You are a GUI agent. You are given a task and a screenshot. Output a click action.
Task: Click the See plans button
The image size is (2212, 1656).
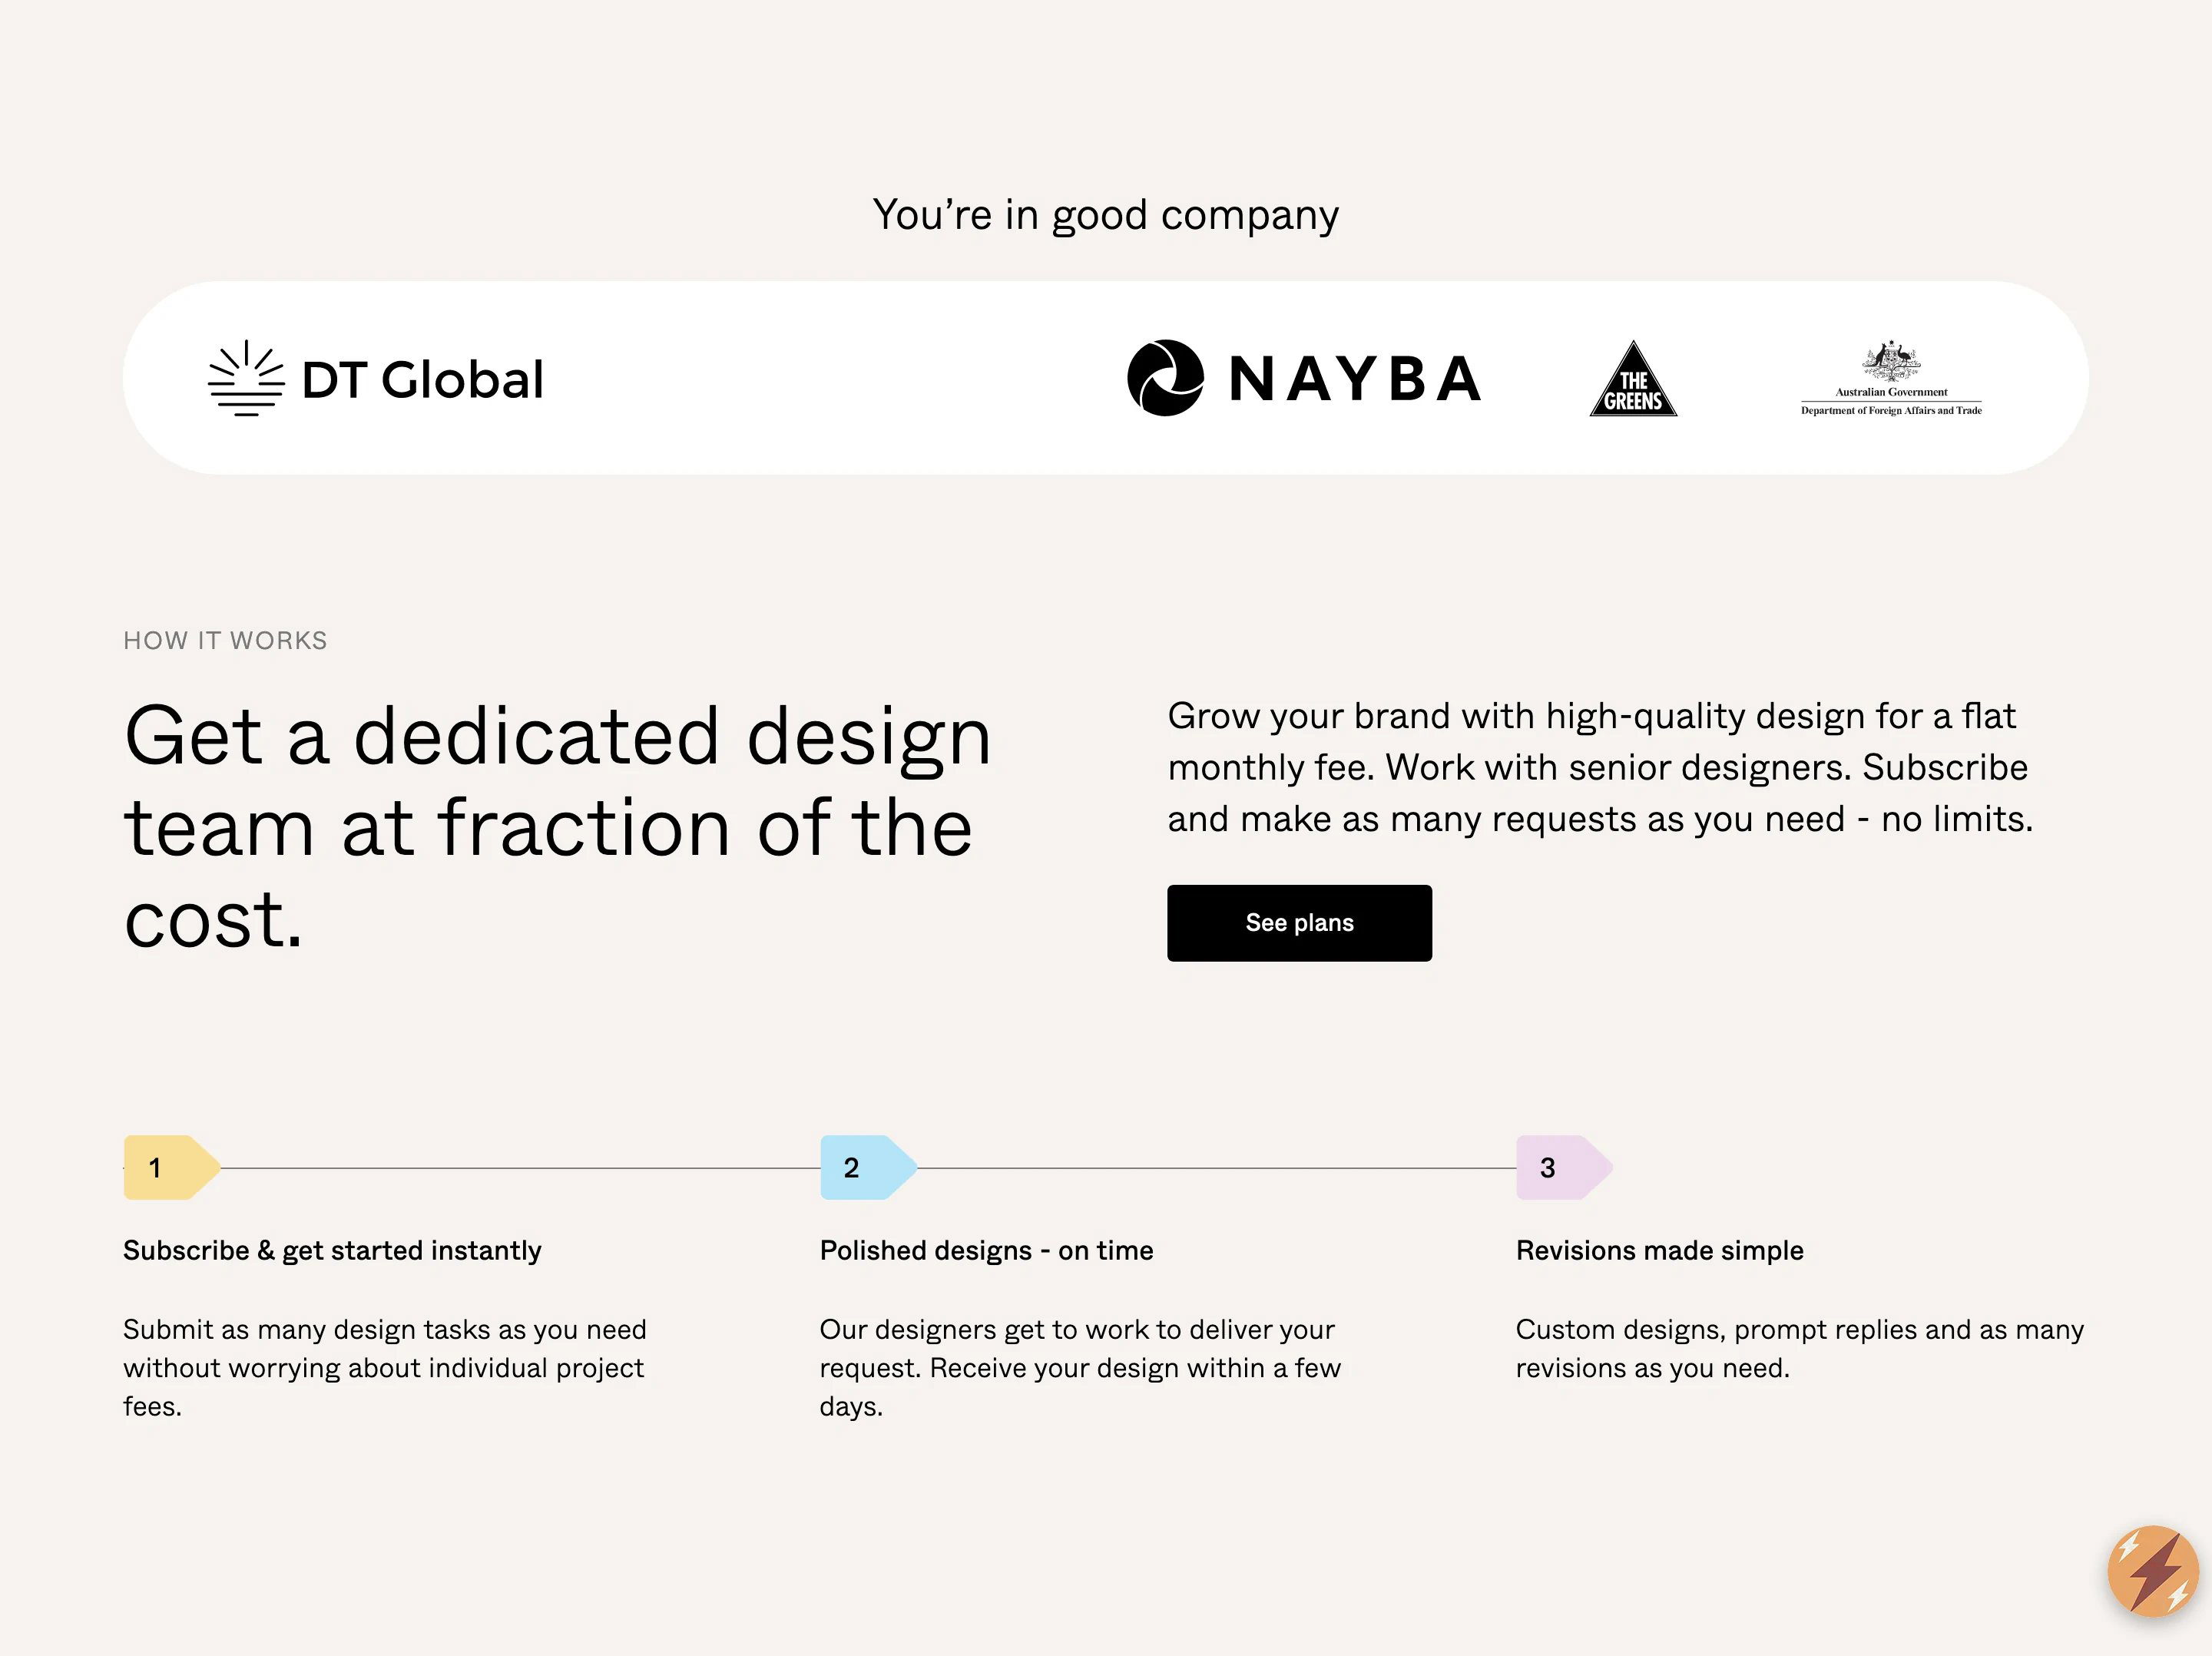click(1299, 923)
